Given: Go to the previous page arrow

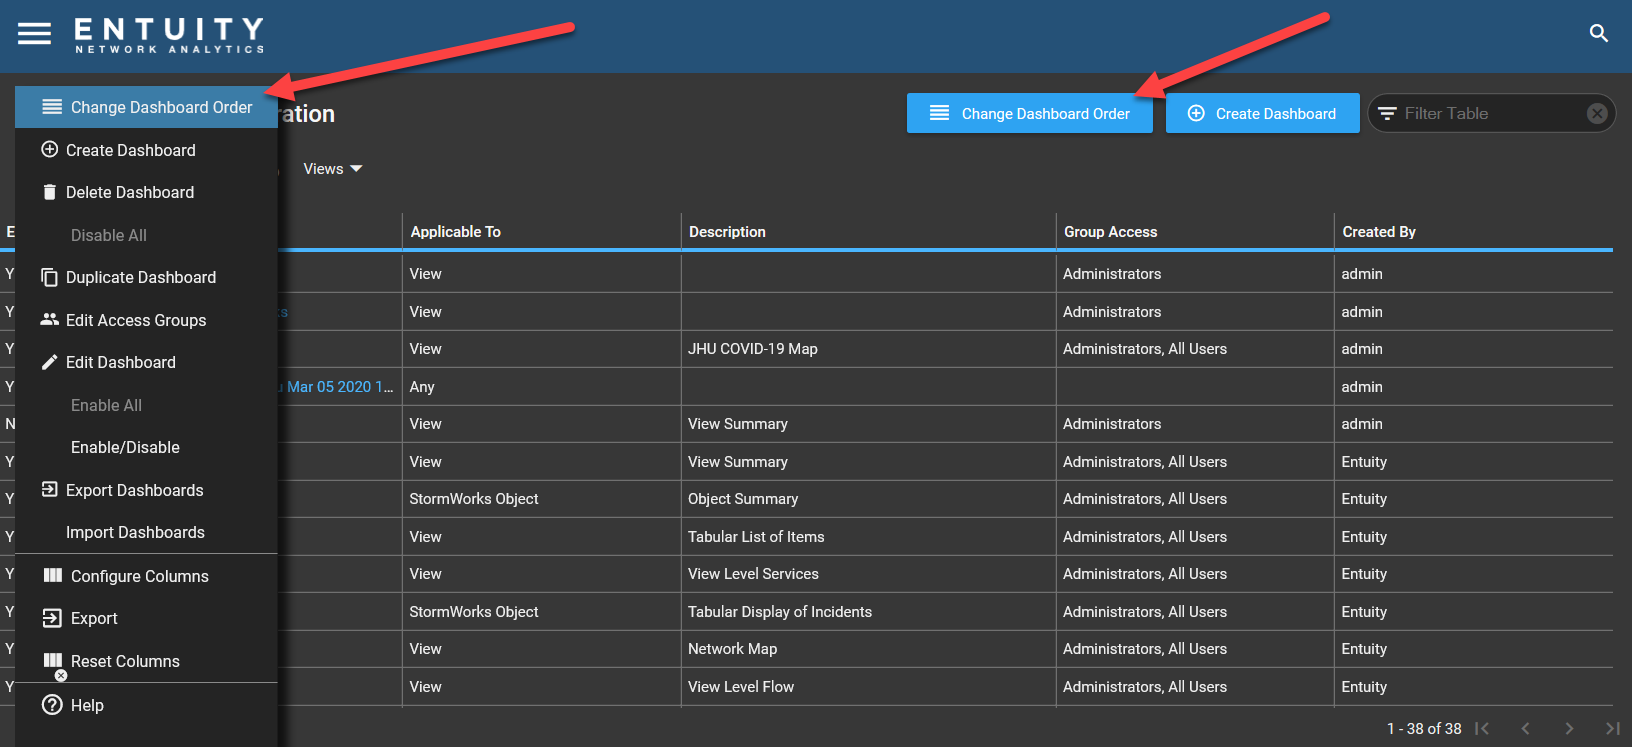Looking at the screenshot, I should click(1525, 728).
